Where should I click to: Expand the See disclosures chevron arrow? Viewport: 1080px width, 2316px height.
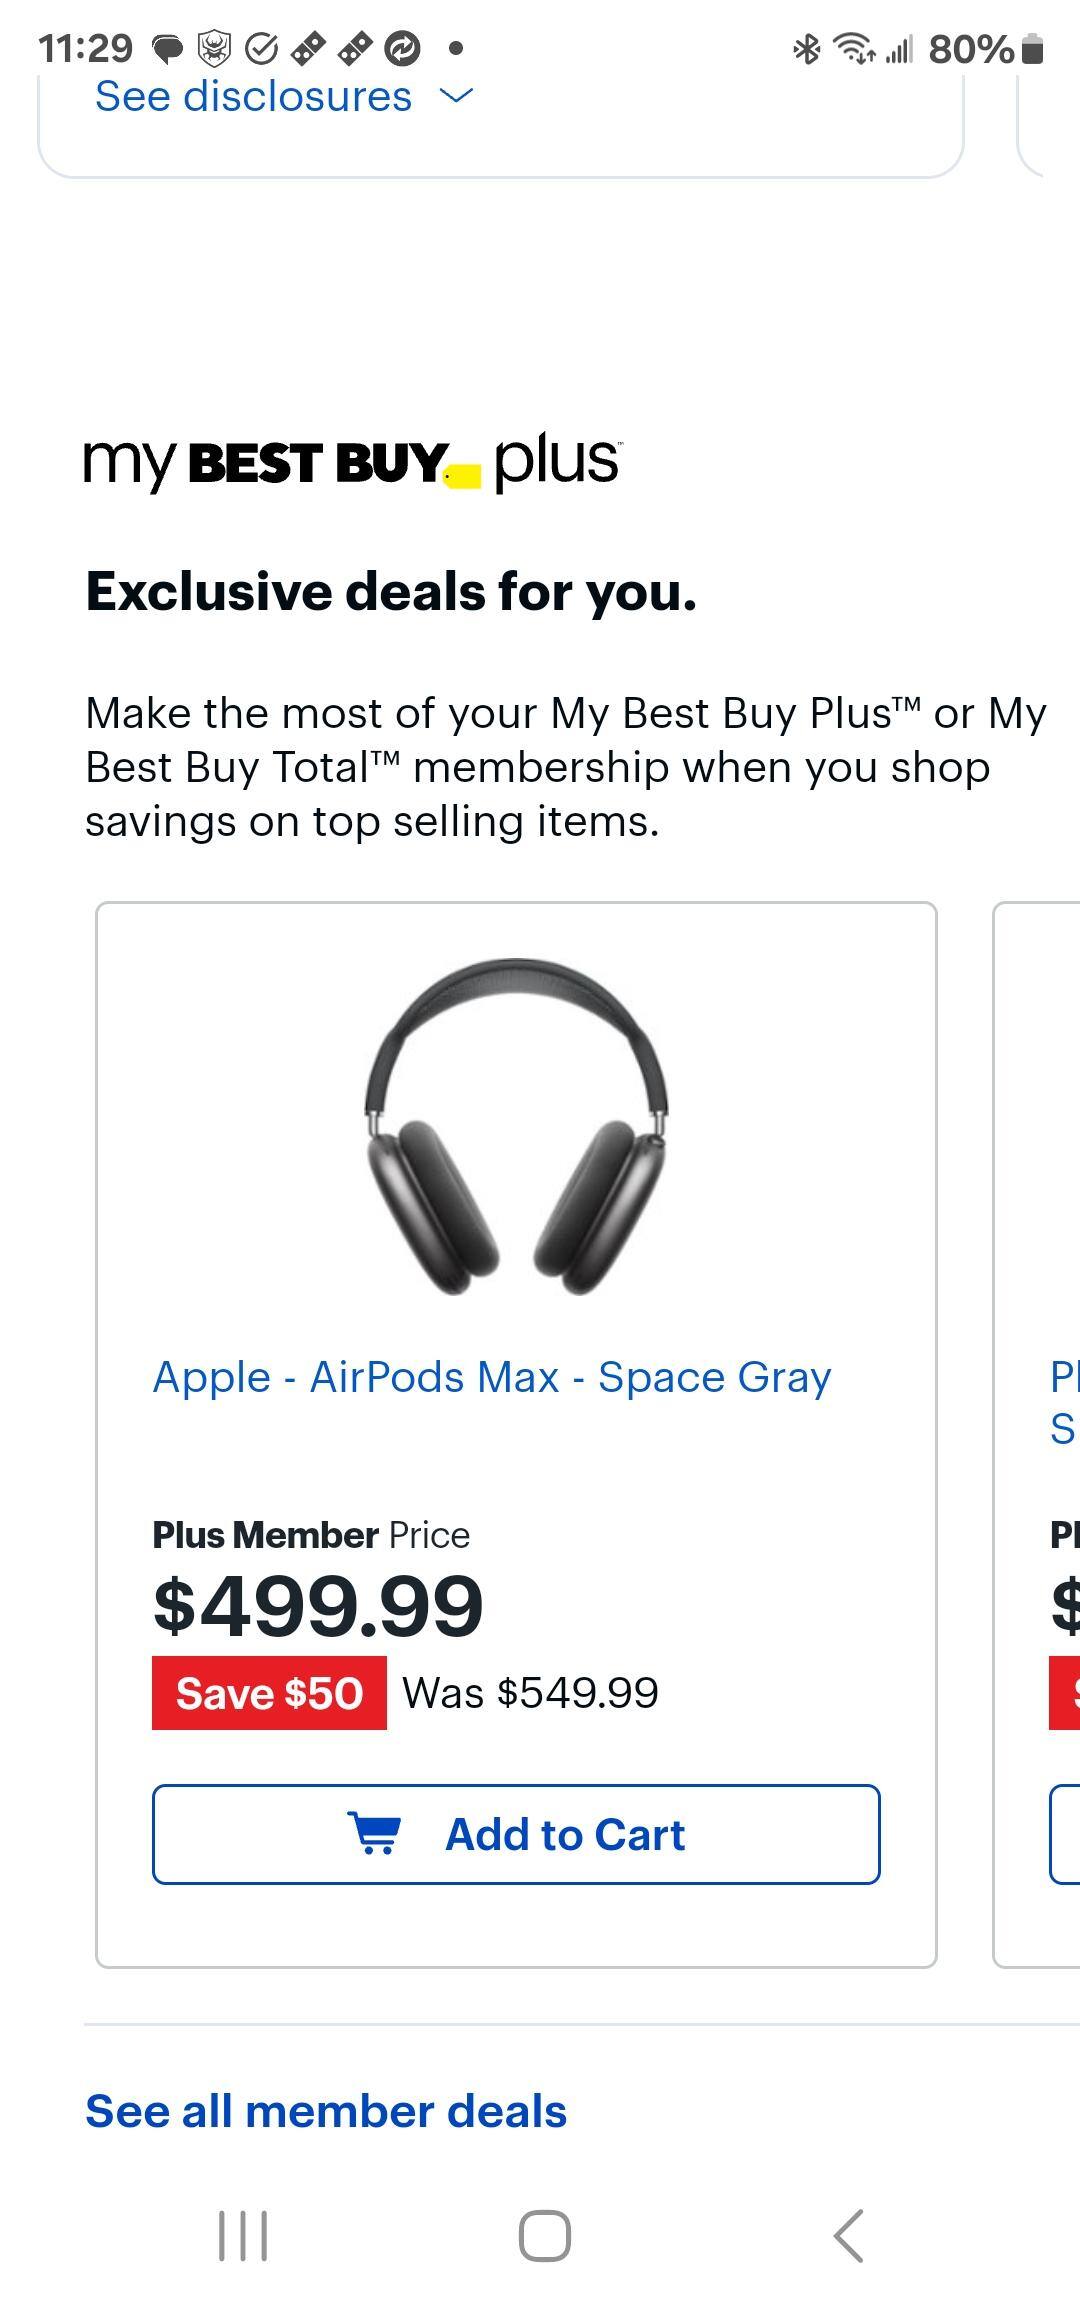click(456, 96)
